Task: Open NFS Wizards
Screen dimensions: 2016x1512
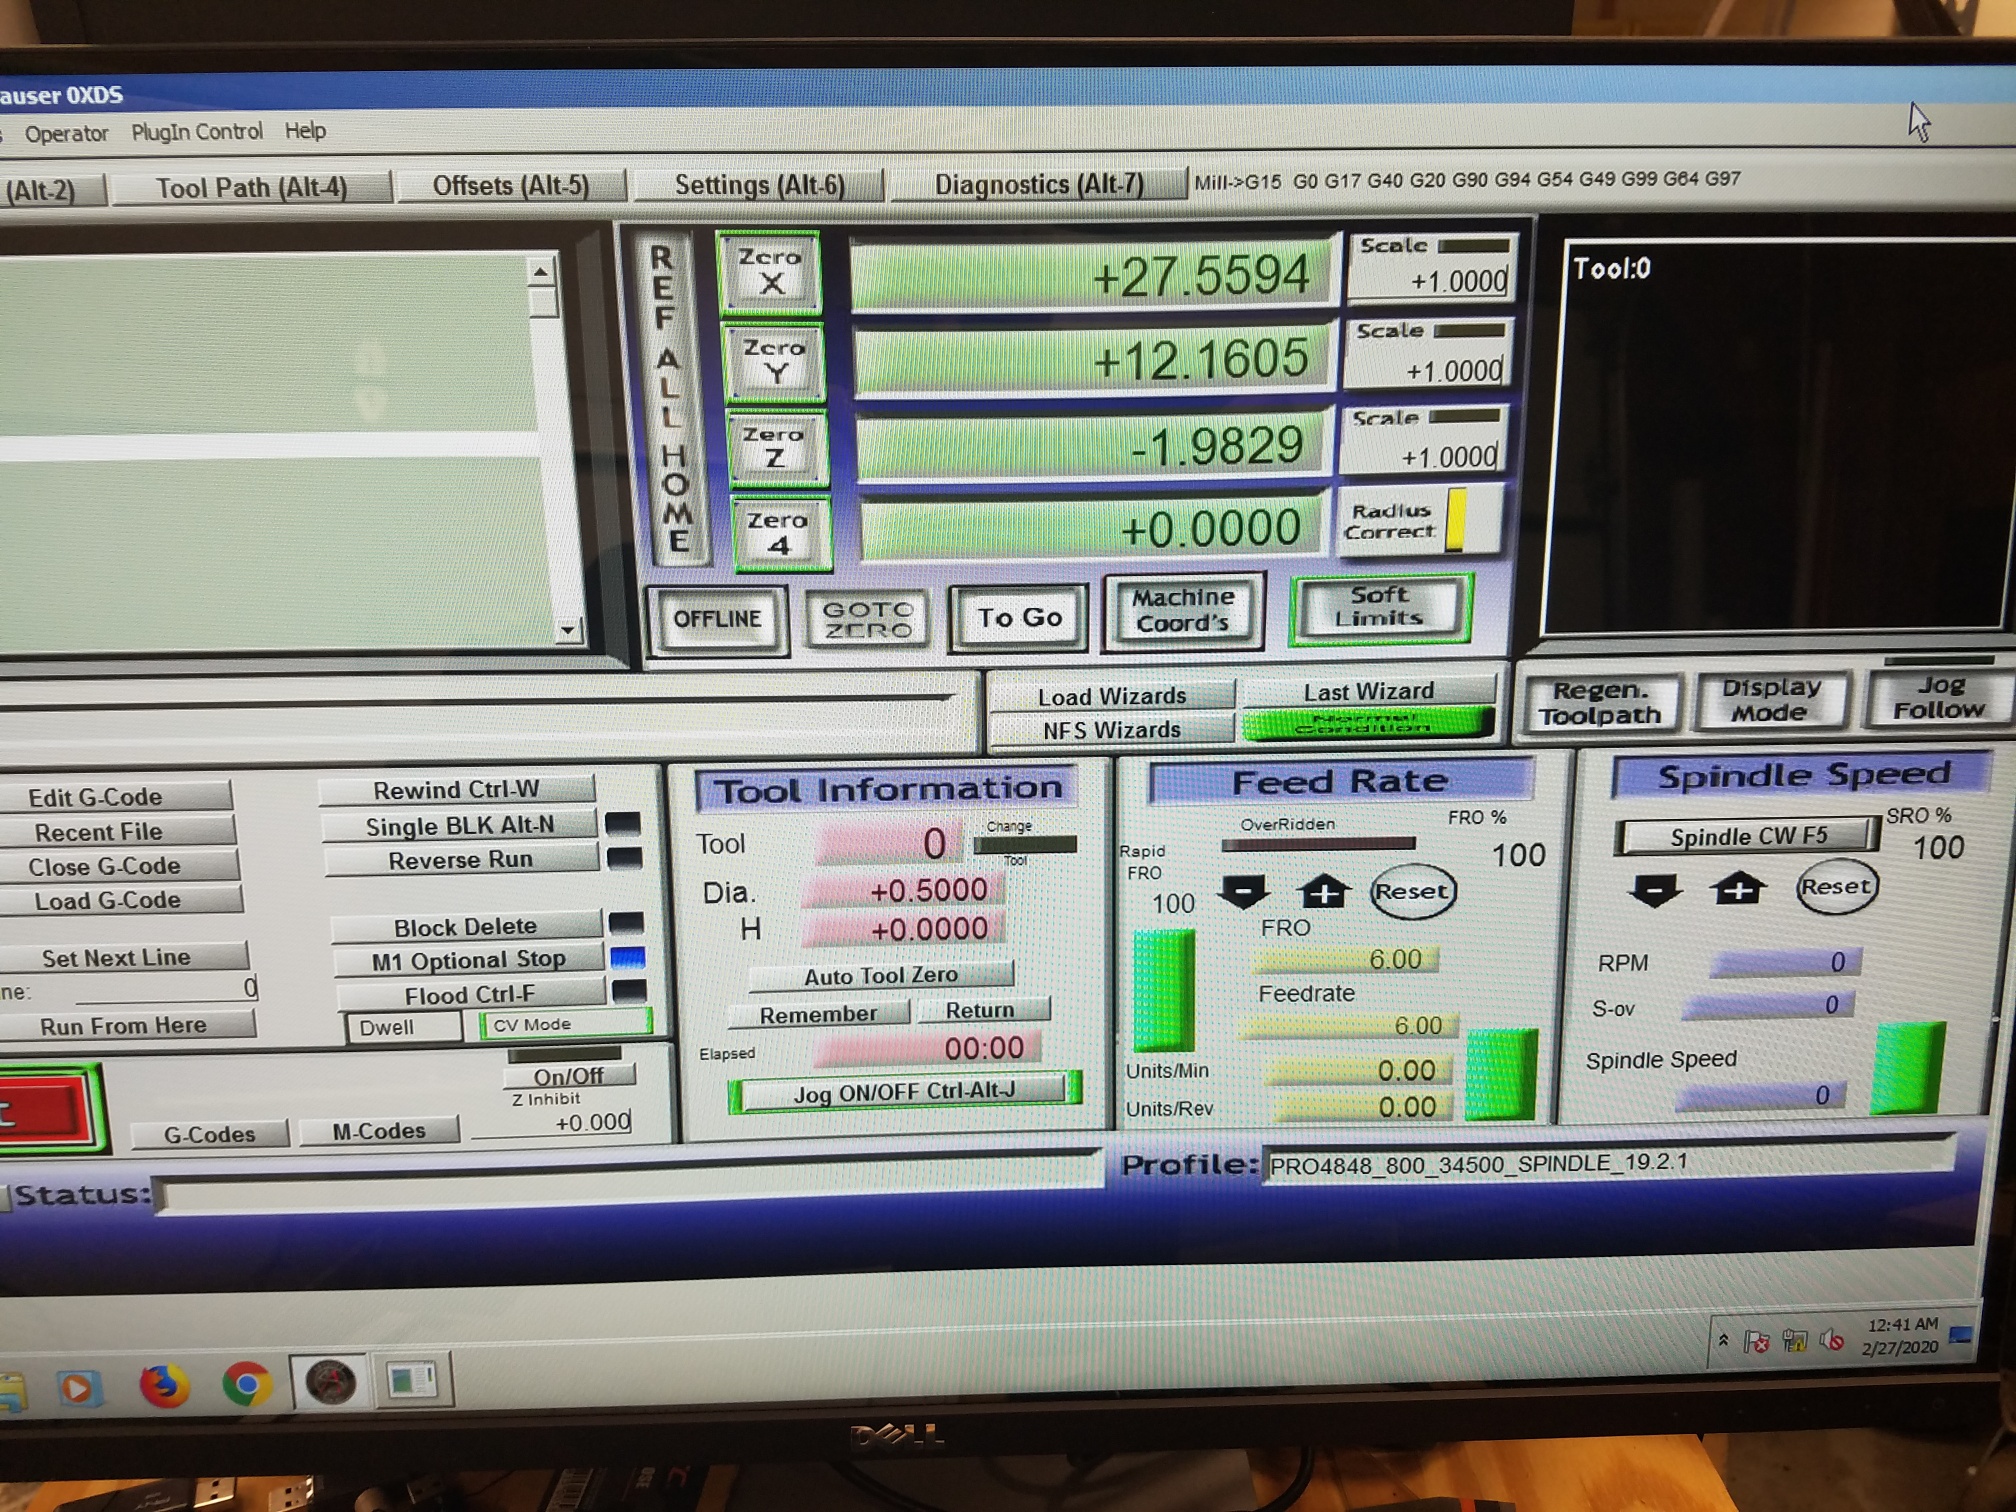Action: [1112, 730]
